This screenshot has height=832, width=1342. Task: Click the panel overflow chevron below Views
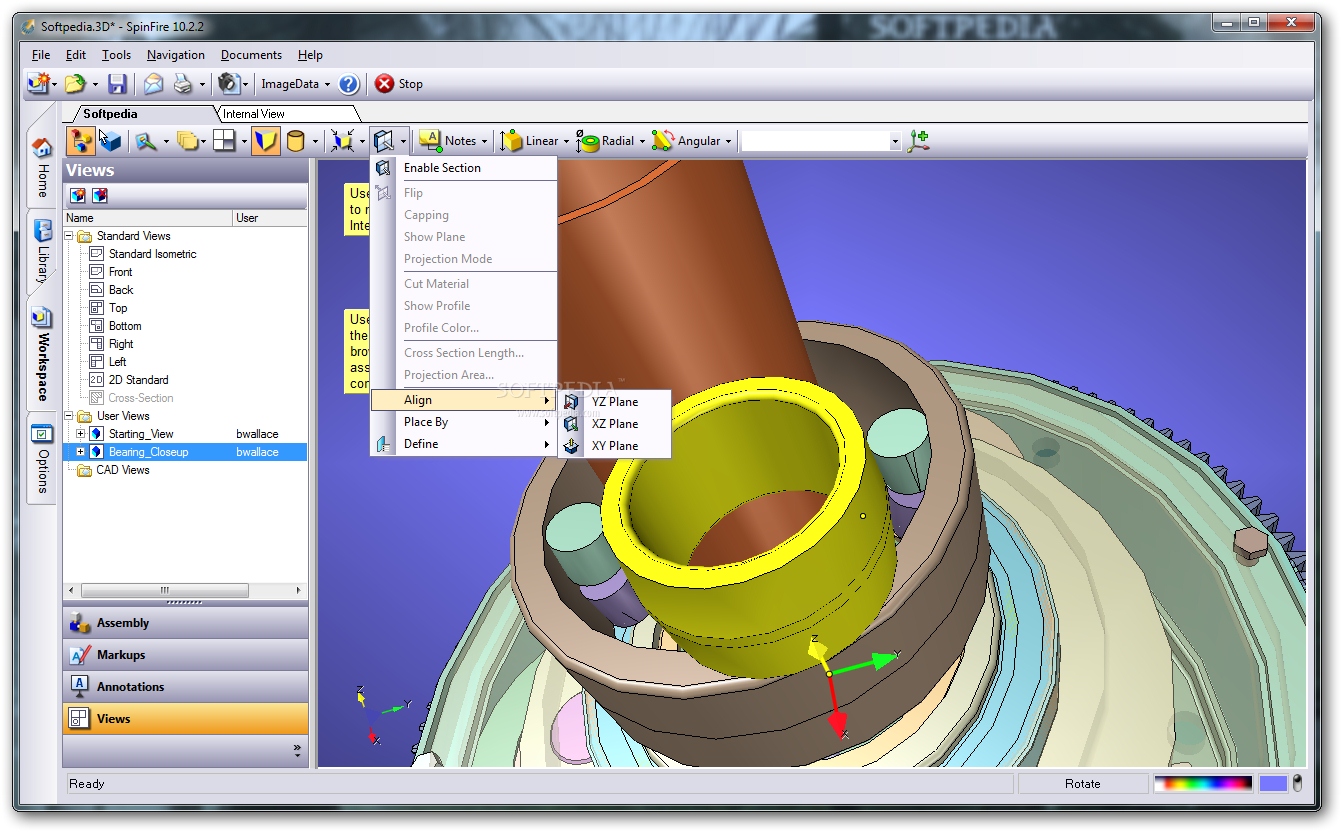(297, 749)
